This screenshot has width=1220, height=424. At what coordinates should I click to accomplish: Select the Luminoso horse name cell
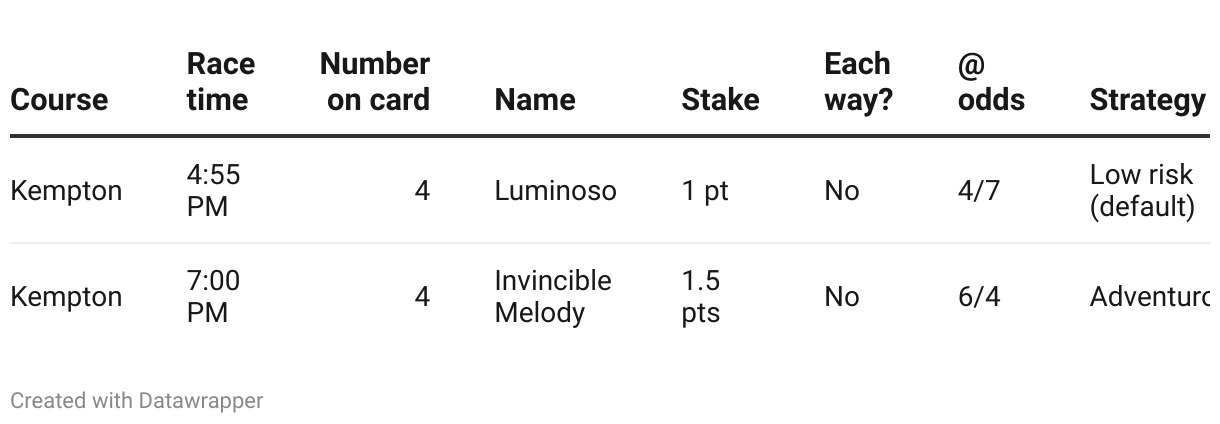[556, 191]
